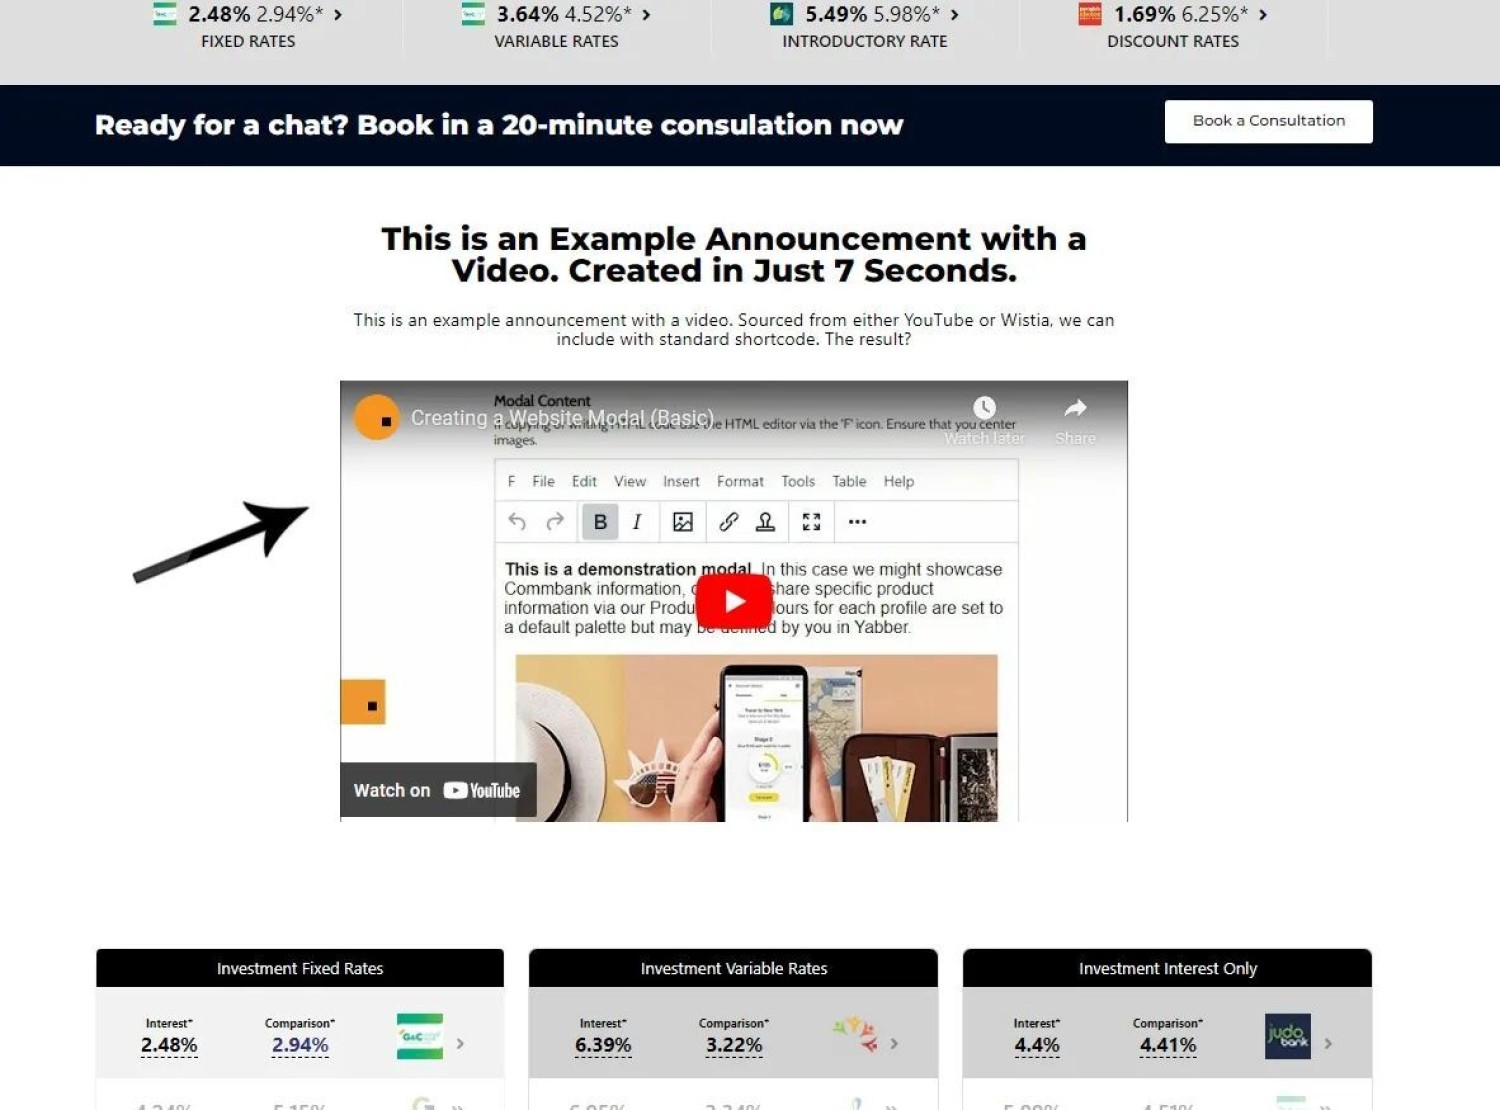Open the Investment Interest Only row arrow
The width and height of the screenshot is (1500, 1110).
(x=1328, y=1043)
